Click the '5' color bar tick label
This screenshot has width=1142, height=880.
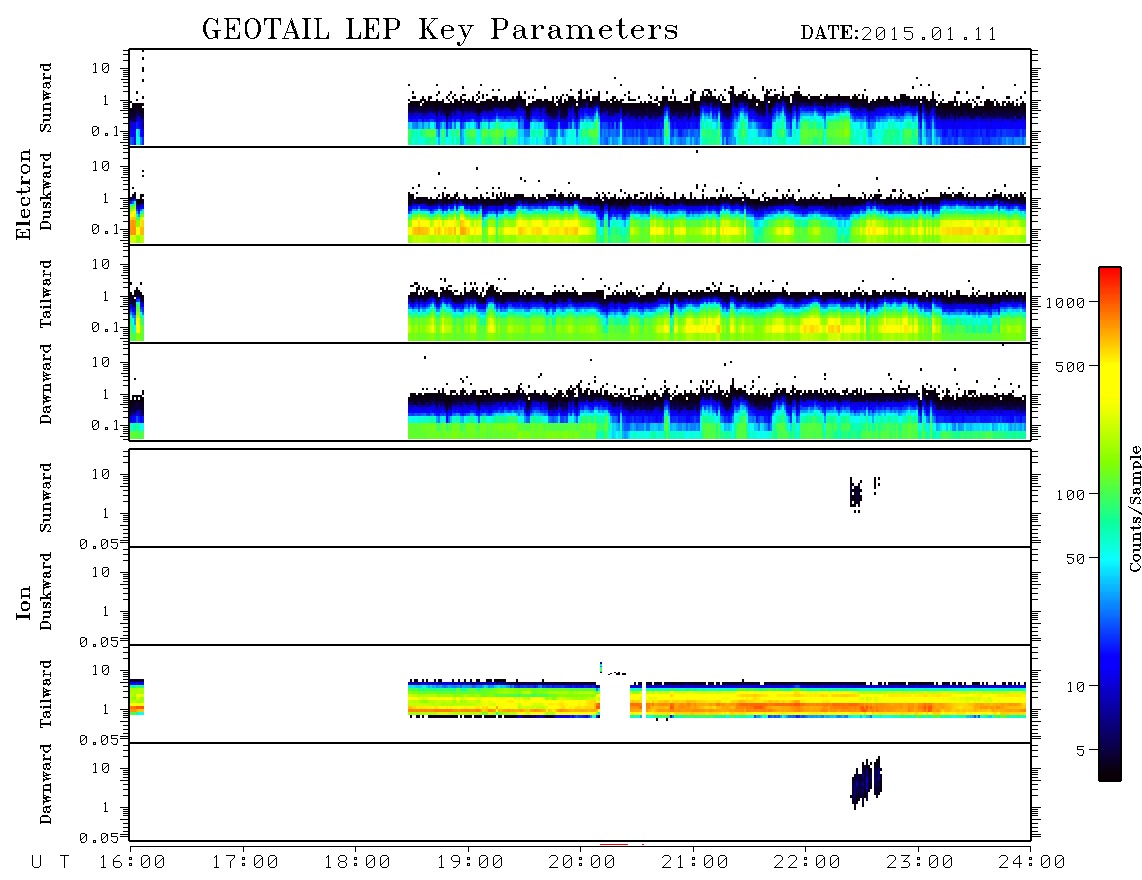[1080, 750]
